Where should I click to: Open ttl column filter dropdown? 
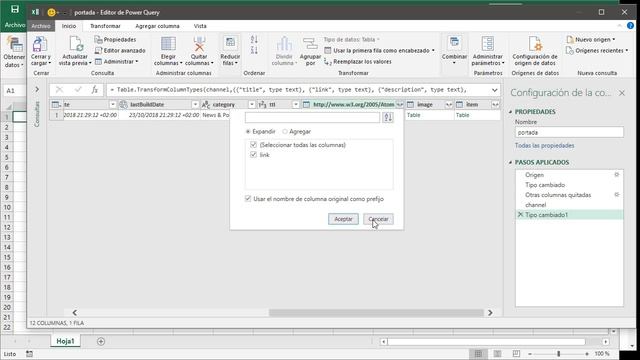tap(296, 105)
